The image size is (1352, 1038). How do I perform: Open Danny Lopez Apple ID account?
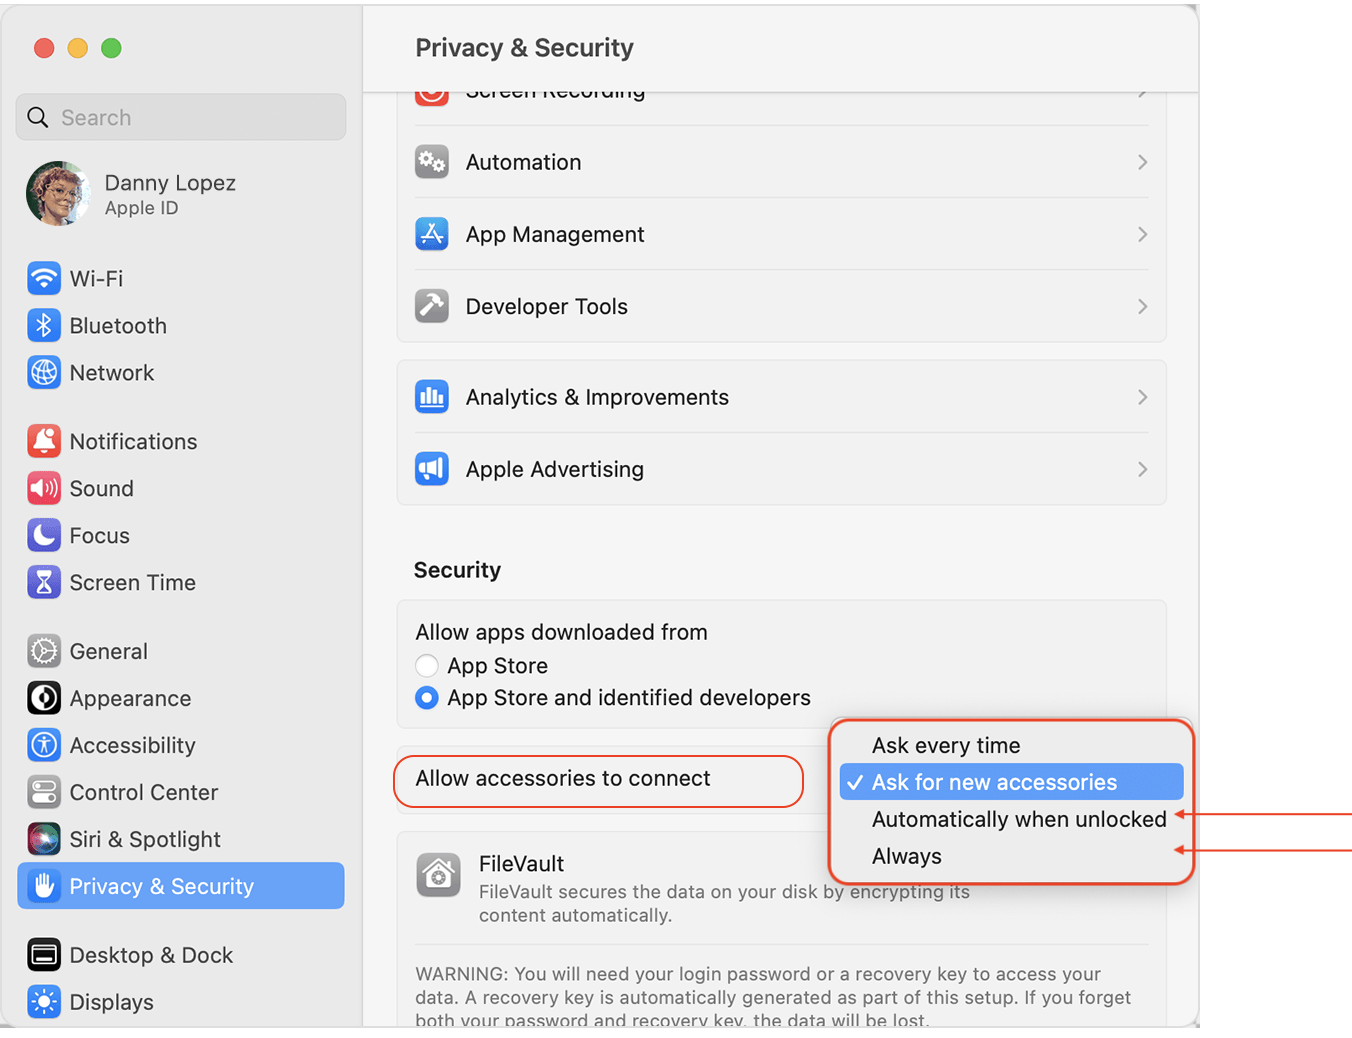pyautogui.click(x=170, y=194)
